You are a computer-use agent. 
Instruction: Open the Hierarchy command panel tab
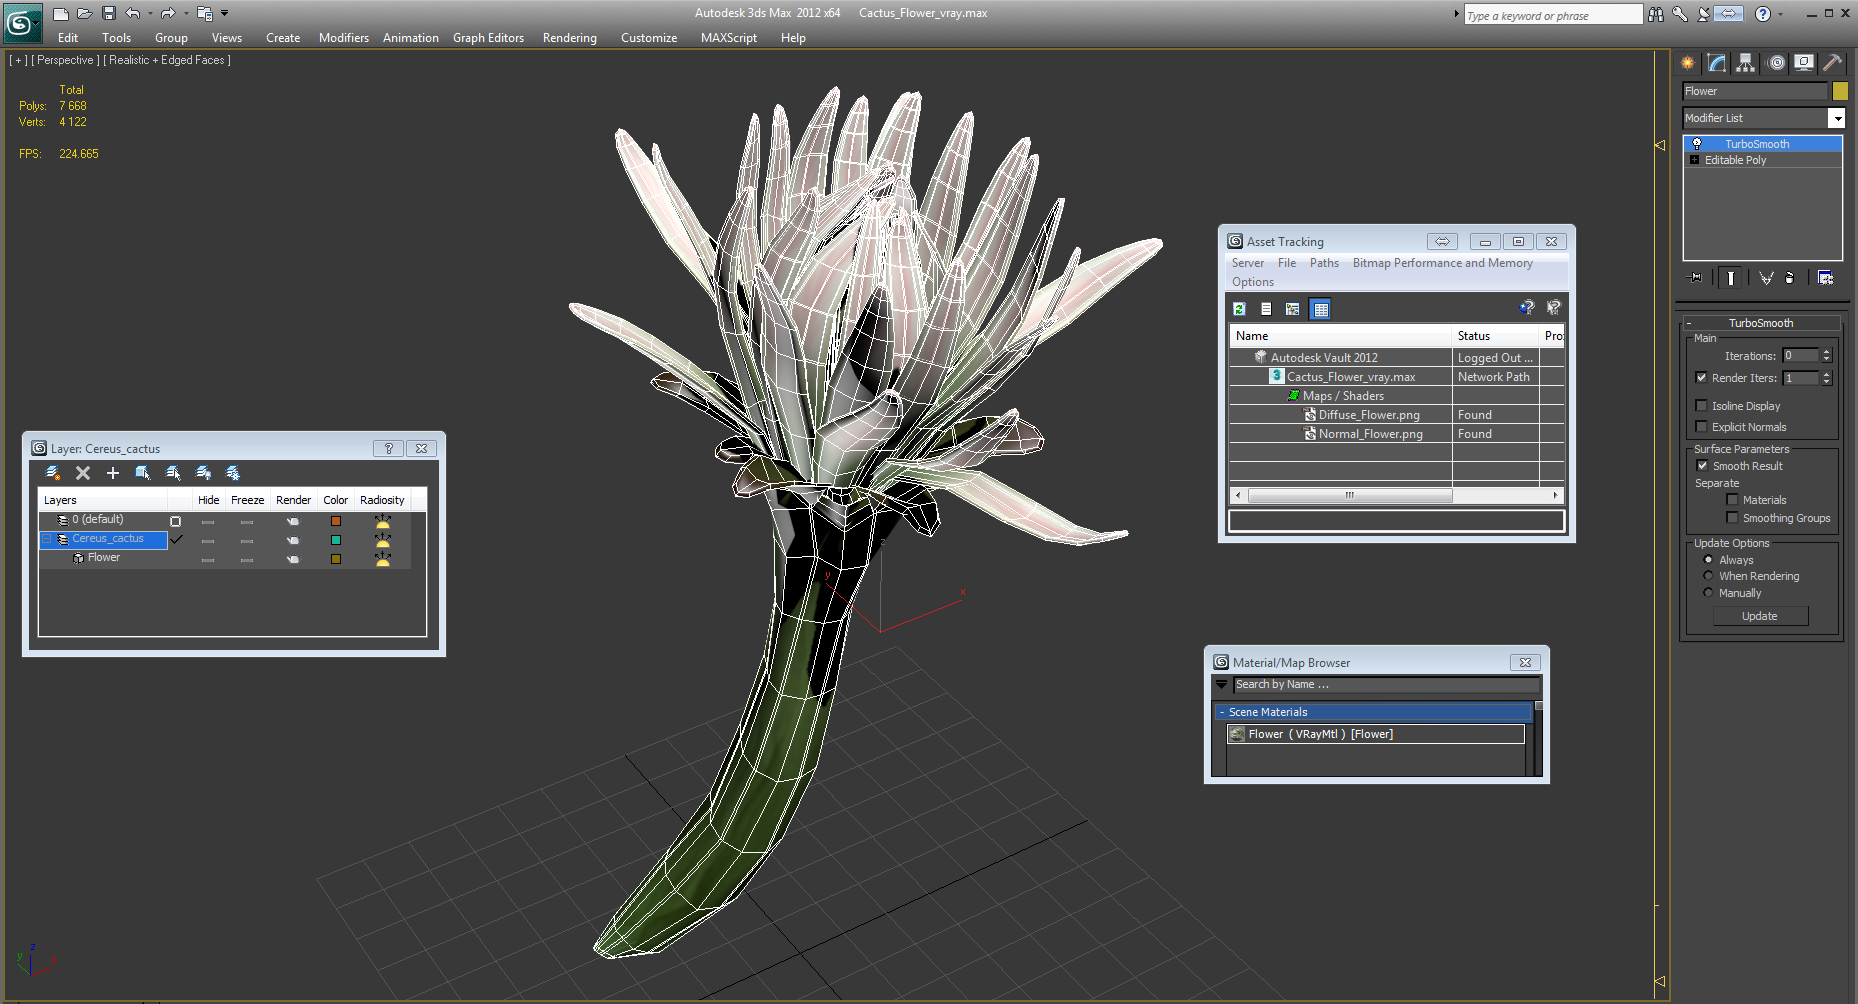tap(1746, 63)
